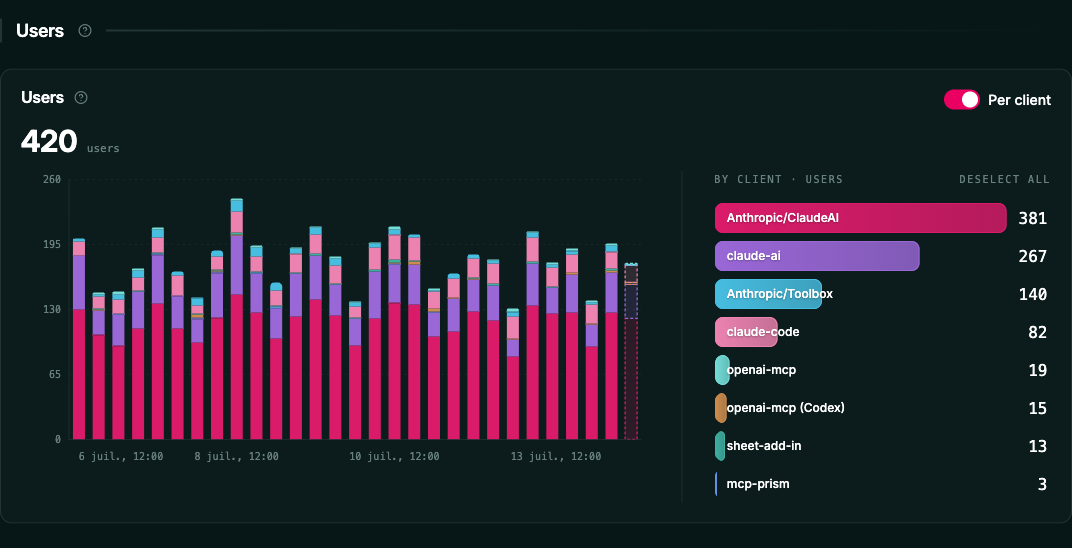
Task: Toggle claude-ai client bar
Action: coord(817,256)
